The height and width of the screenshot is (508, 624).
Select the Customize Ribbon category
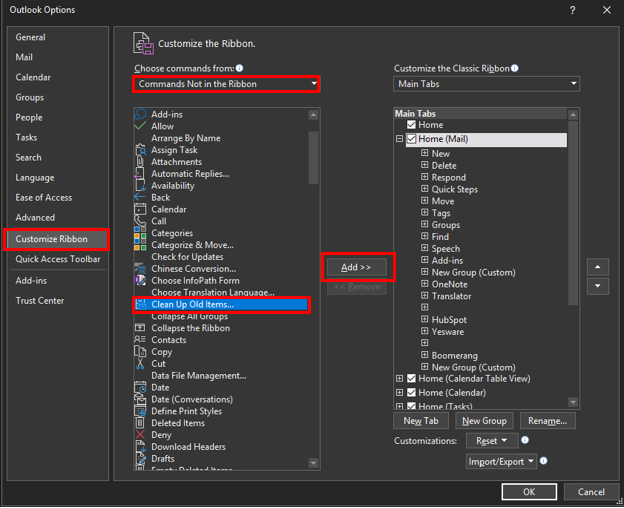[56, 239]
